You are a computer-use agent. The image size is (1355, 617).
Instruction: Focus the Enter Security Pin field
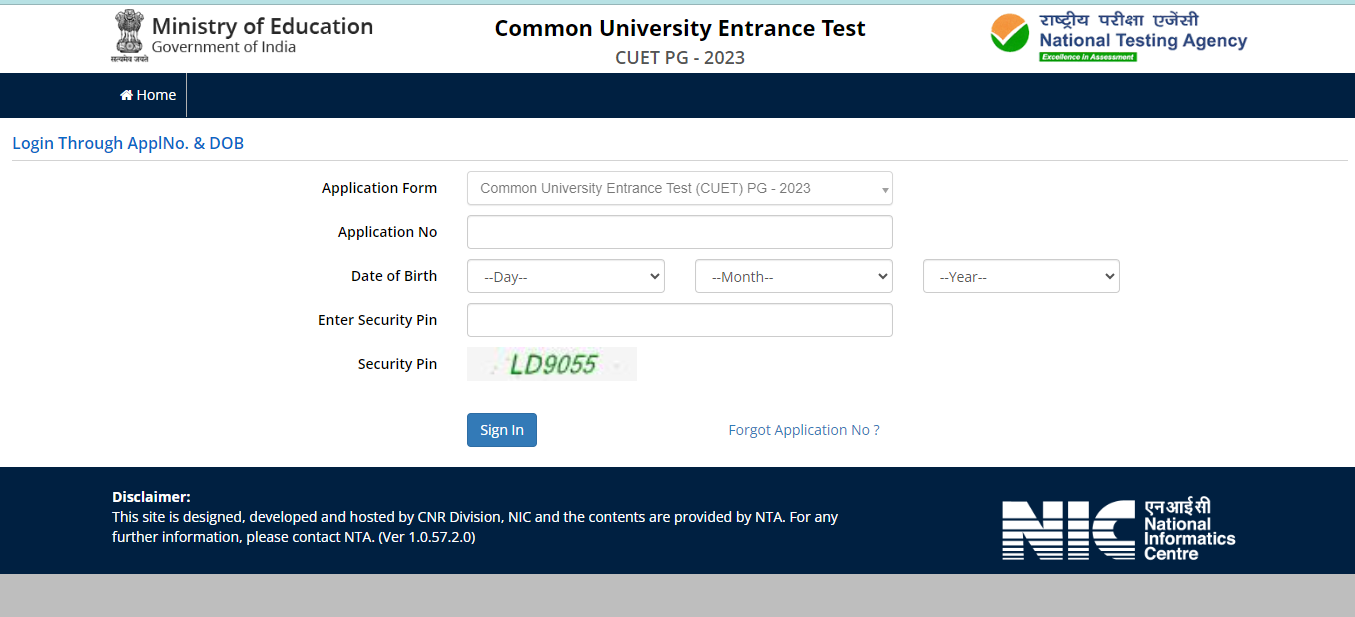680,320
